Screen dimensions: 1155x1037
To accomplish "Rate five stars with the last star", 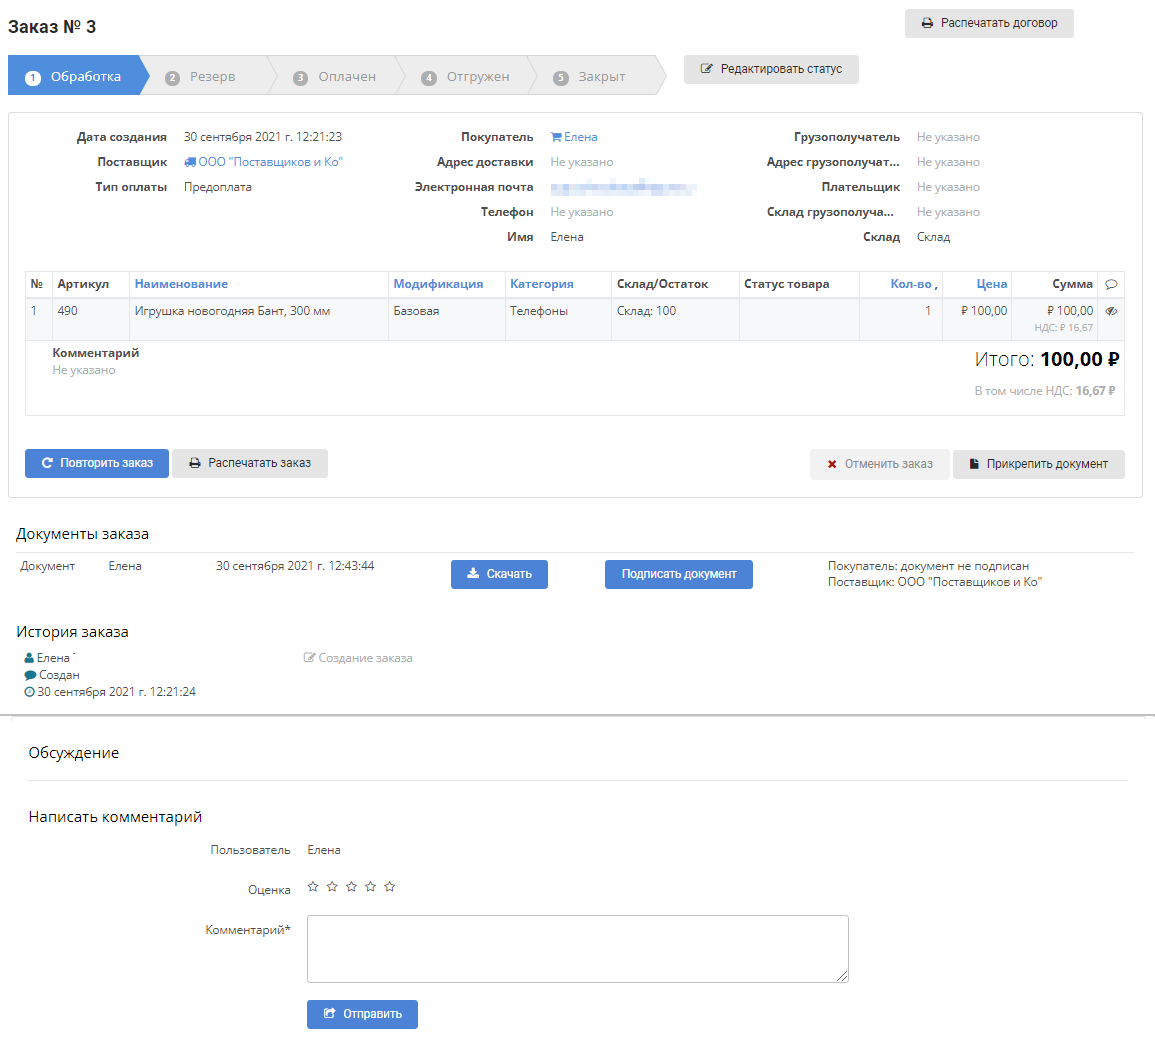I will (390, 887).
